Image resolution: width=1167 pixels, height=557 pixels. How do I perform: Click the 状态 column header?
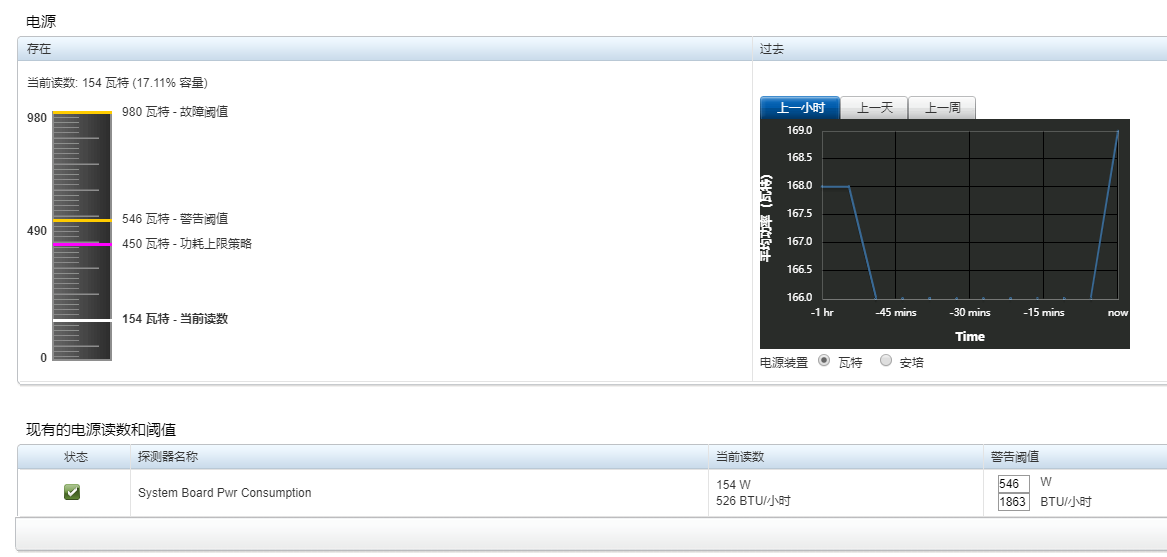(x=74, y=457)
